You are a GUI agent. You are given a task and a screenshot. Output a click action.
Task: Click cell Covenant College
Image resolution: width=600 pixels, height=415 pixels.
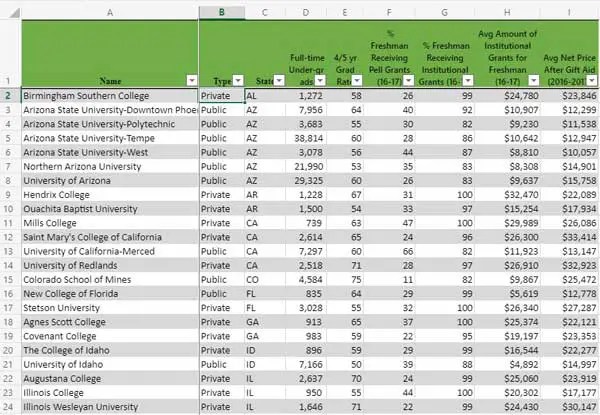point(110,336)
